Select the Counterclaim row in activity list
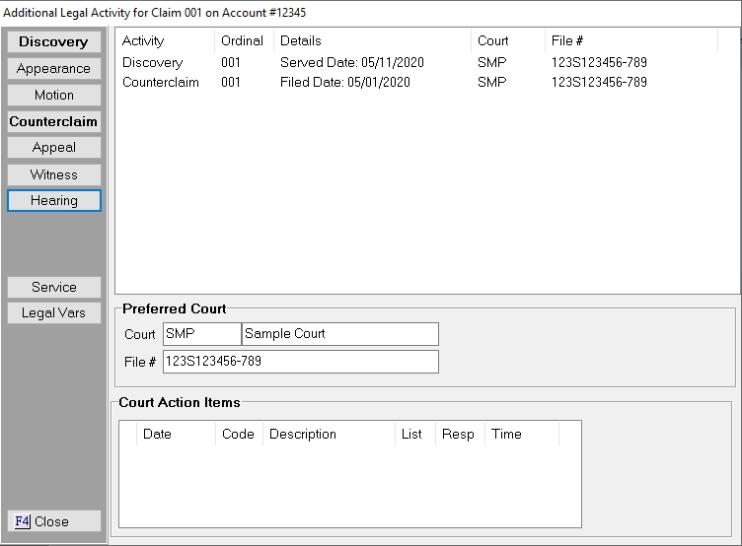 [x=160, y=81]
